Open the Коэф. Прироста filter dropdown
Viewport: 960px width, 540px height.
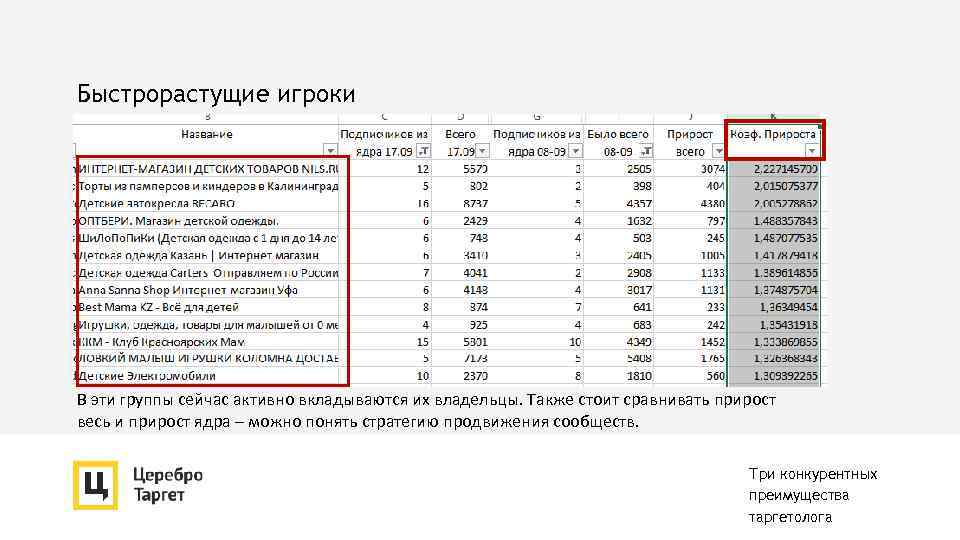pyautogui.click(x=812, y=151)
